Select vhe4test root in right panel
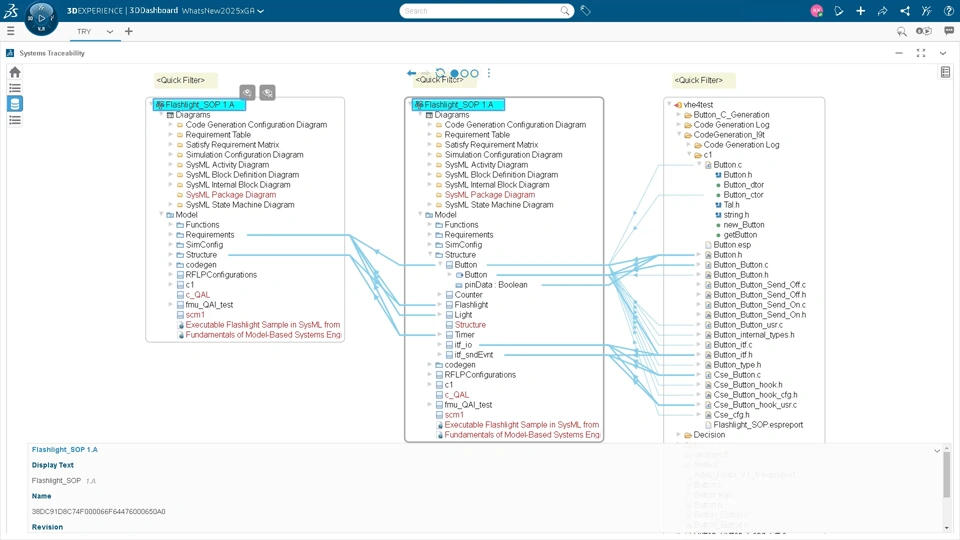Viewport: 960px width, 540px height. 698,105
